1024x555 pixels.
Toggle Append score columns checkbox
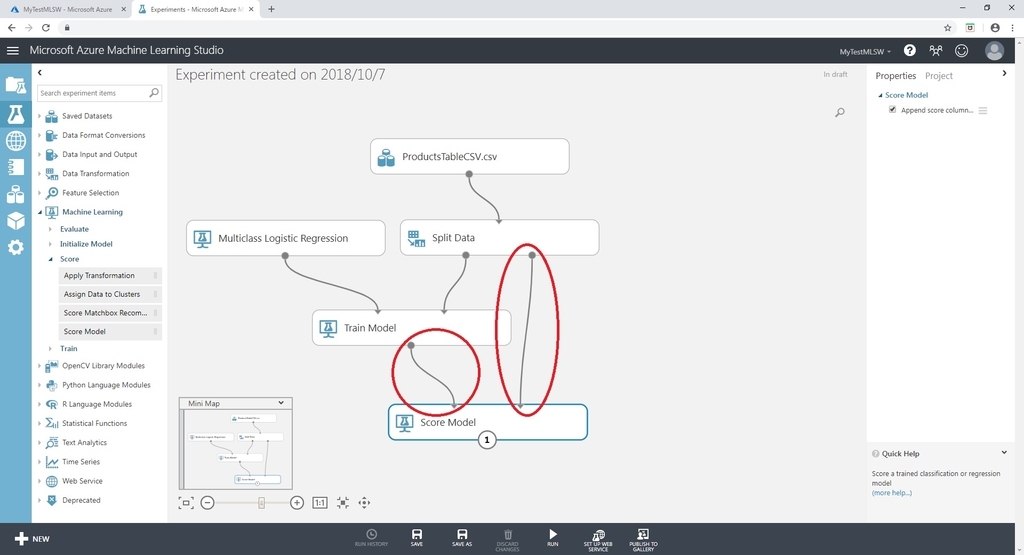[892, 110]
